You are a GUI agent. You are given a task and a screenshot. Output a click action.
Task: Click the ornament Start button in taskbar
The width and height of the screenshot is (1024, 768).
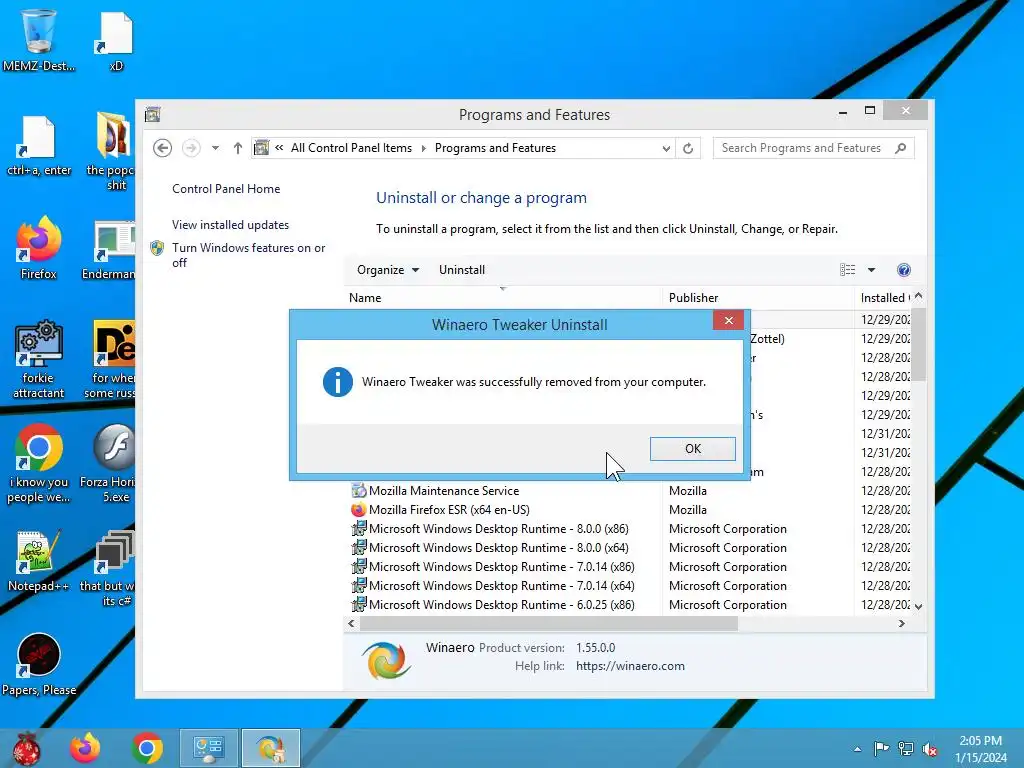[x=27, y=748]
